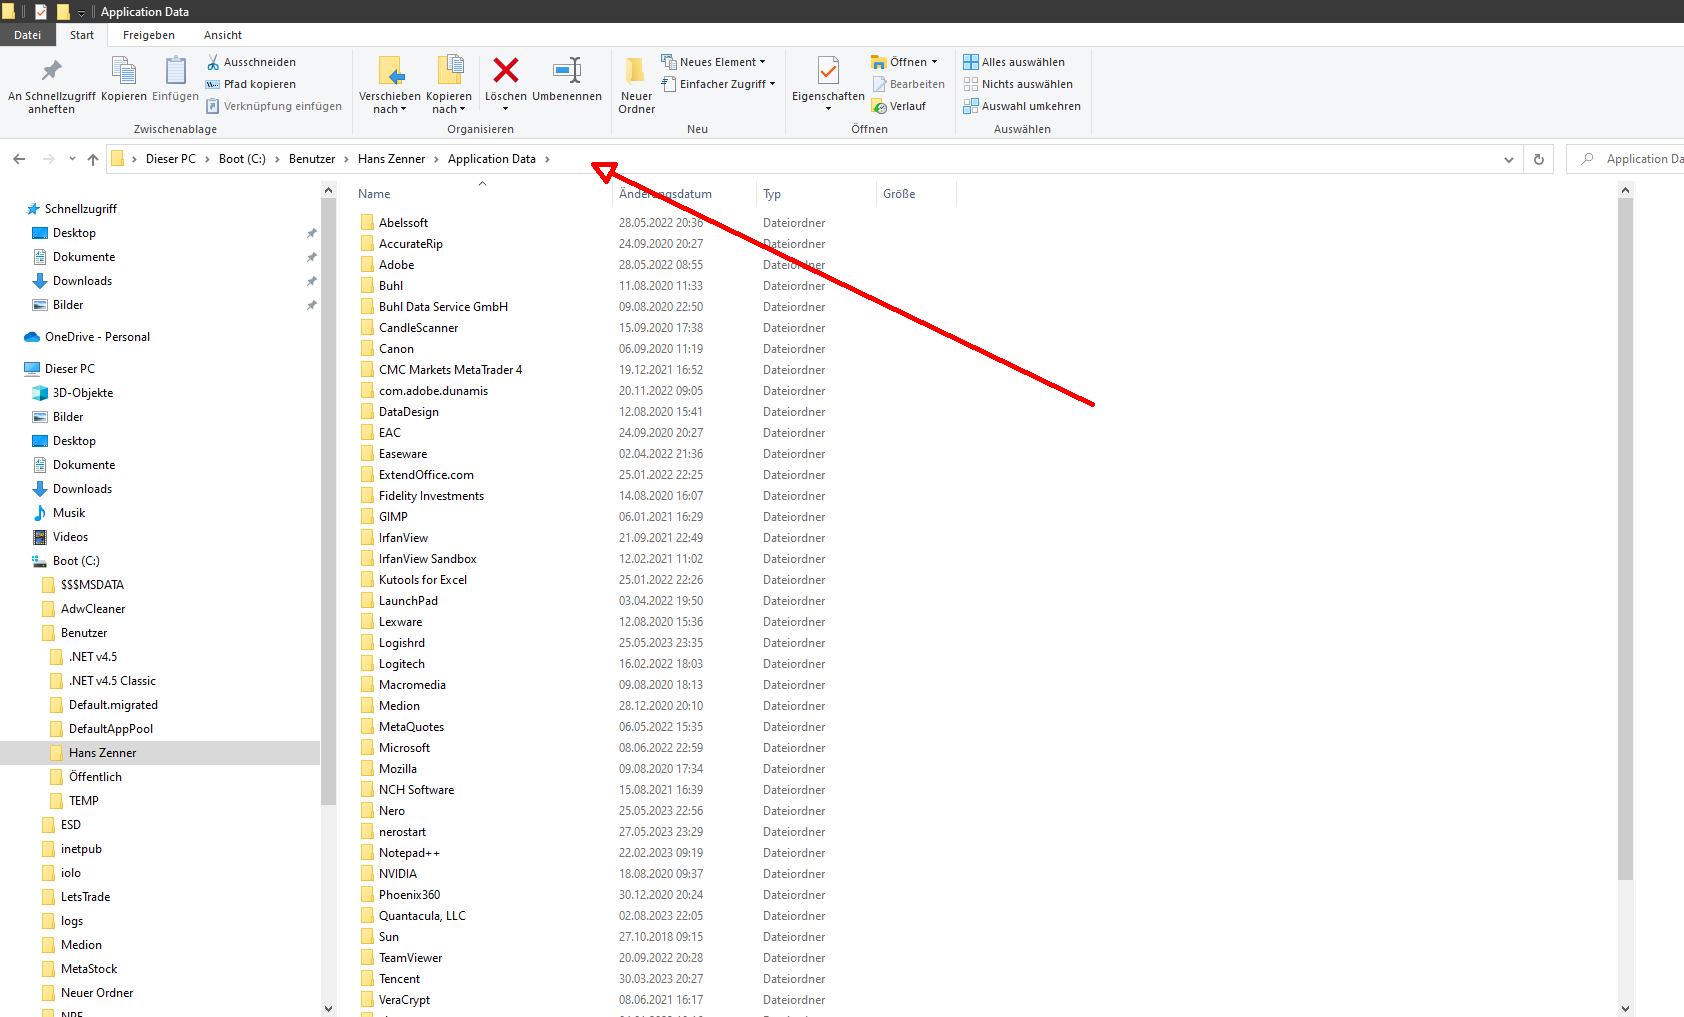Sort by Größe column header

pyautogui.click(x=915, y=194)
